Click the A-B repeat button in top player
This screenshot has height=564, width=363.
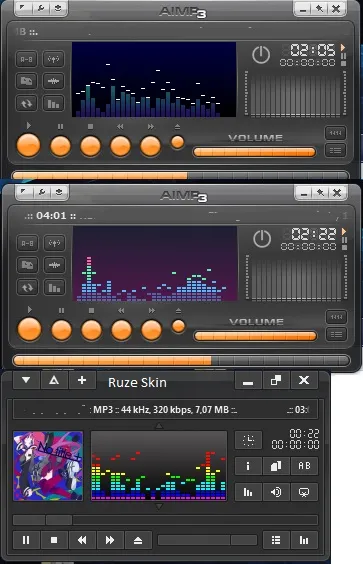[27, 59]
